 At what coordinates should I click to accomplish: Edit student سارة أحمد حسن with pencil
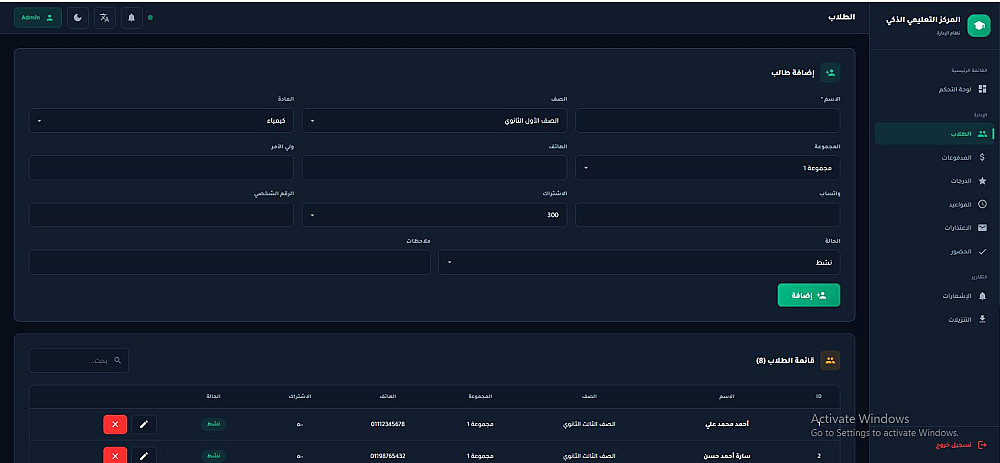[x=144, y=455]
